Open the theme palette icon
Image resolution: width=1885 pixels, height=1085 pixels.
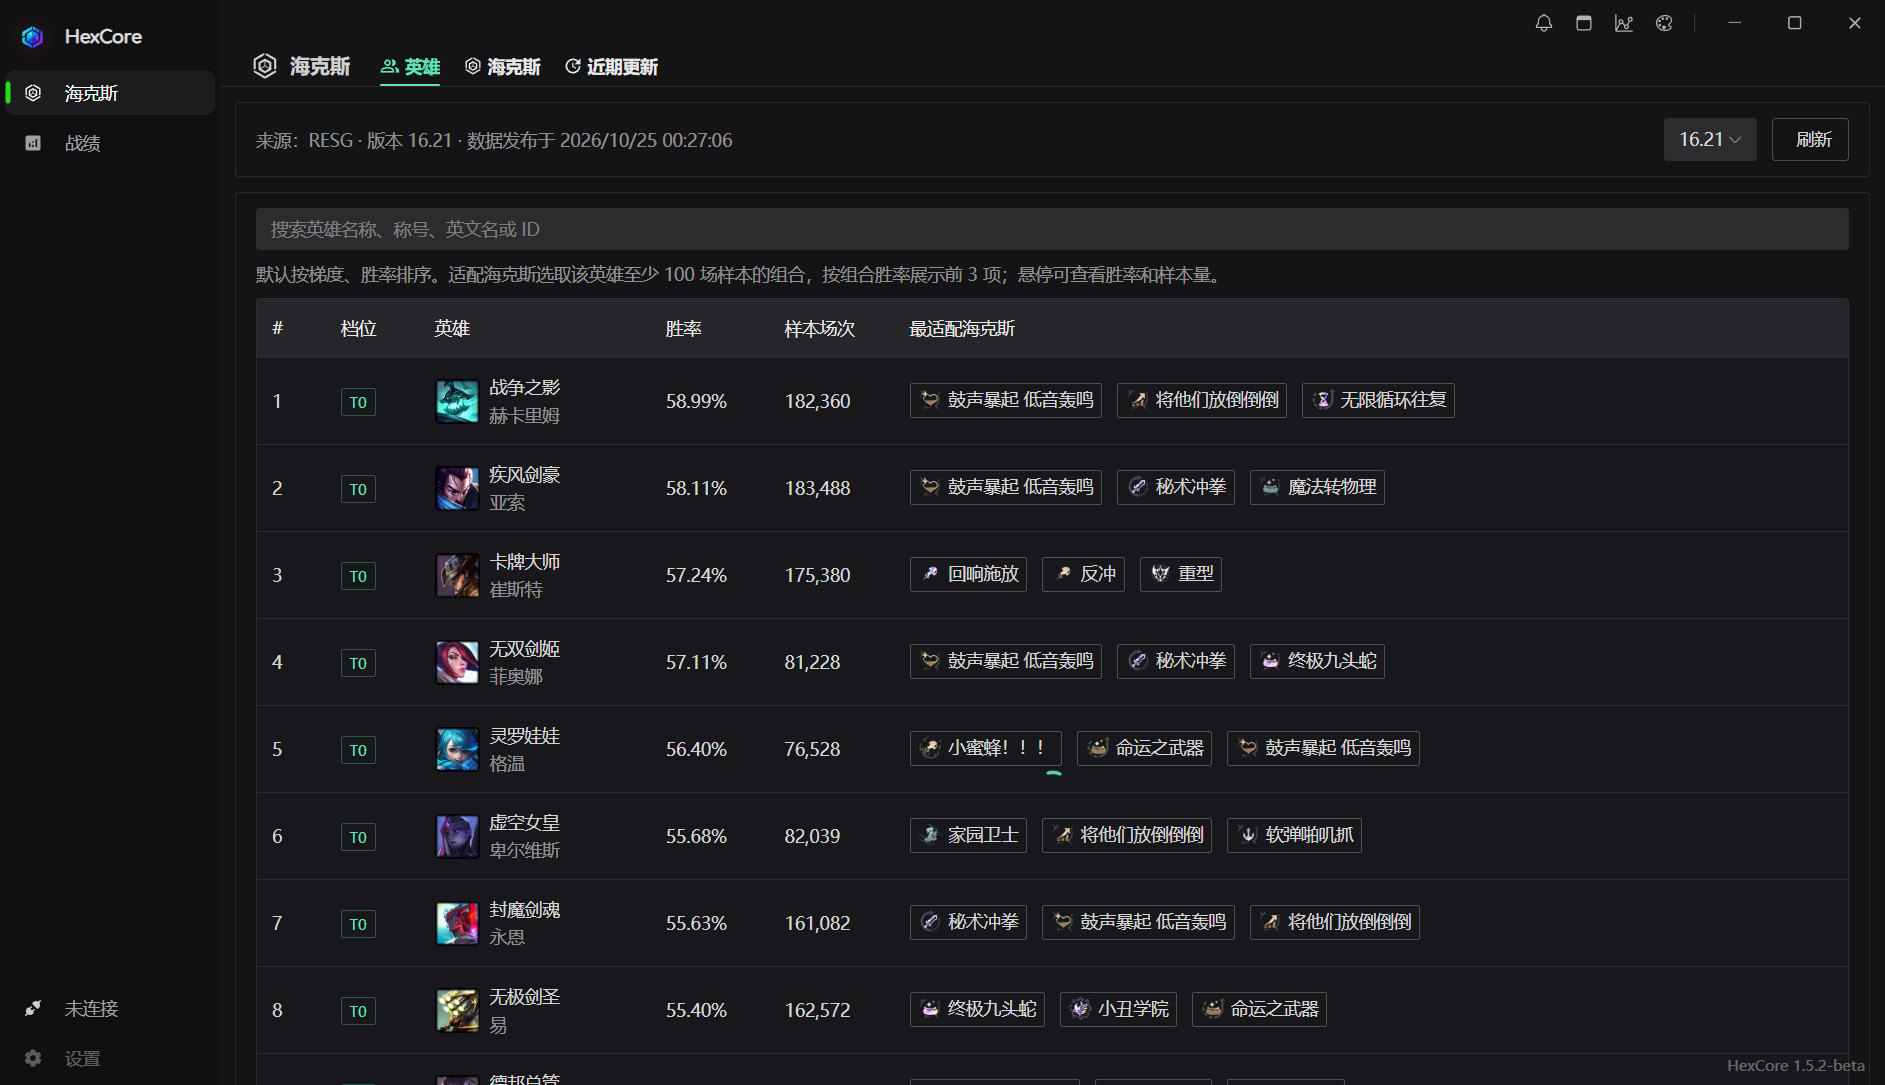click(x=1664, y=23)
